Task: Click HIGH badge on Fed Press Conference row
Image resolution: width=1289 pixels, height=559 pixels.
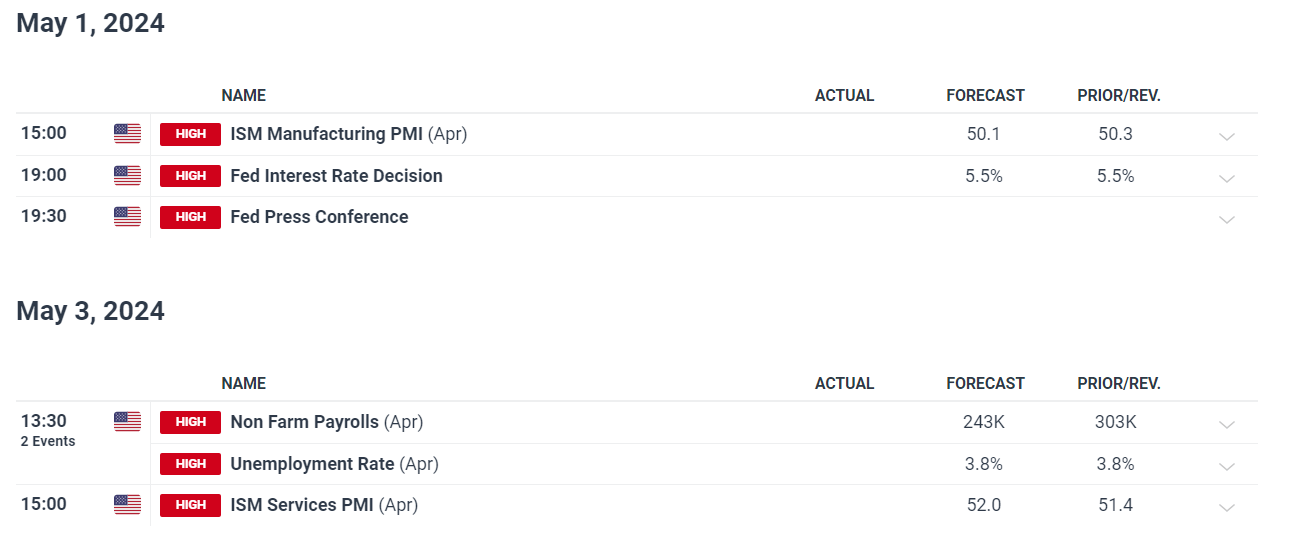Action: pyautogui.click(x=190, y=217)
